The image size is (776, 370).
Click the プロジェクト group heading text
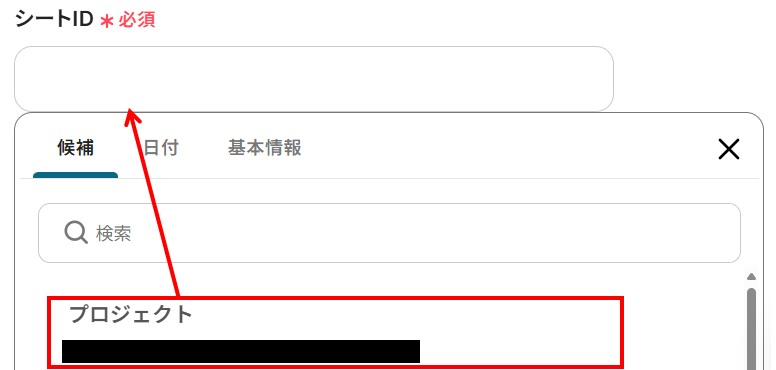[131, 314]
